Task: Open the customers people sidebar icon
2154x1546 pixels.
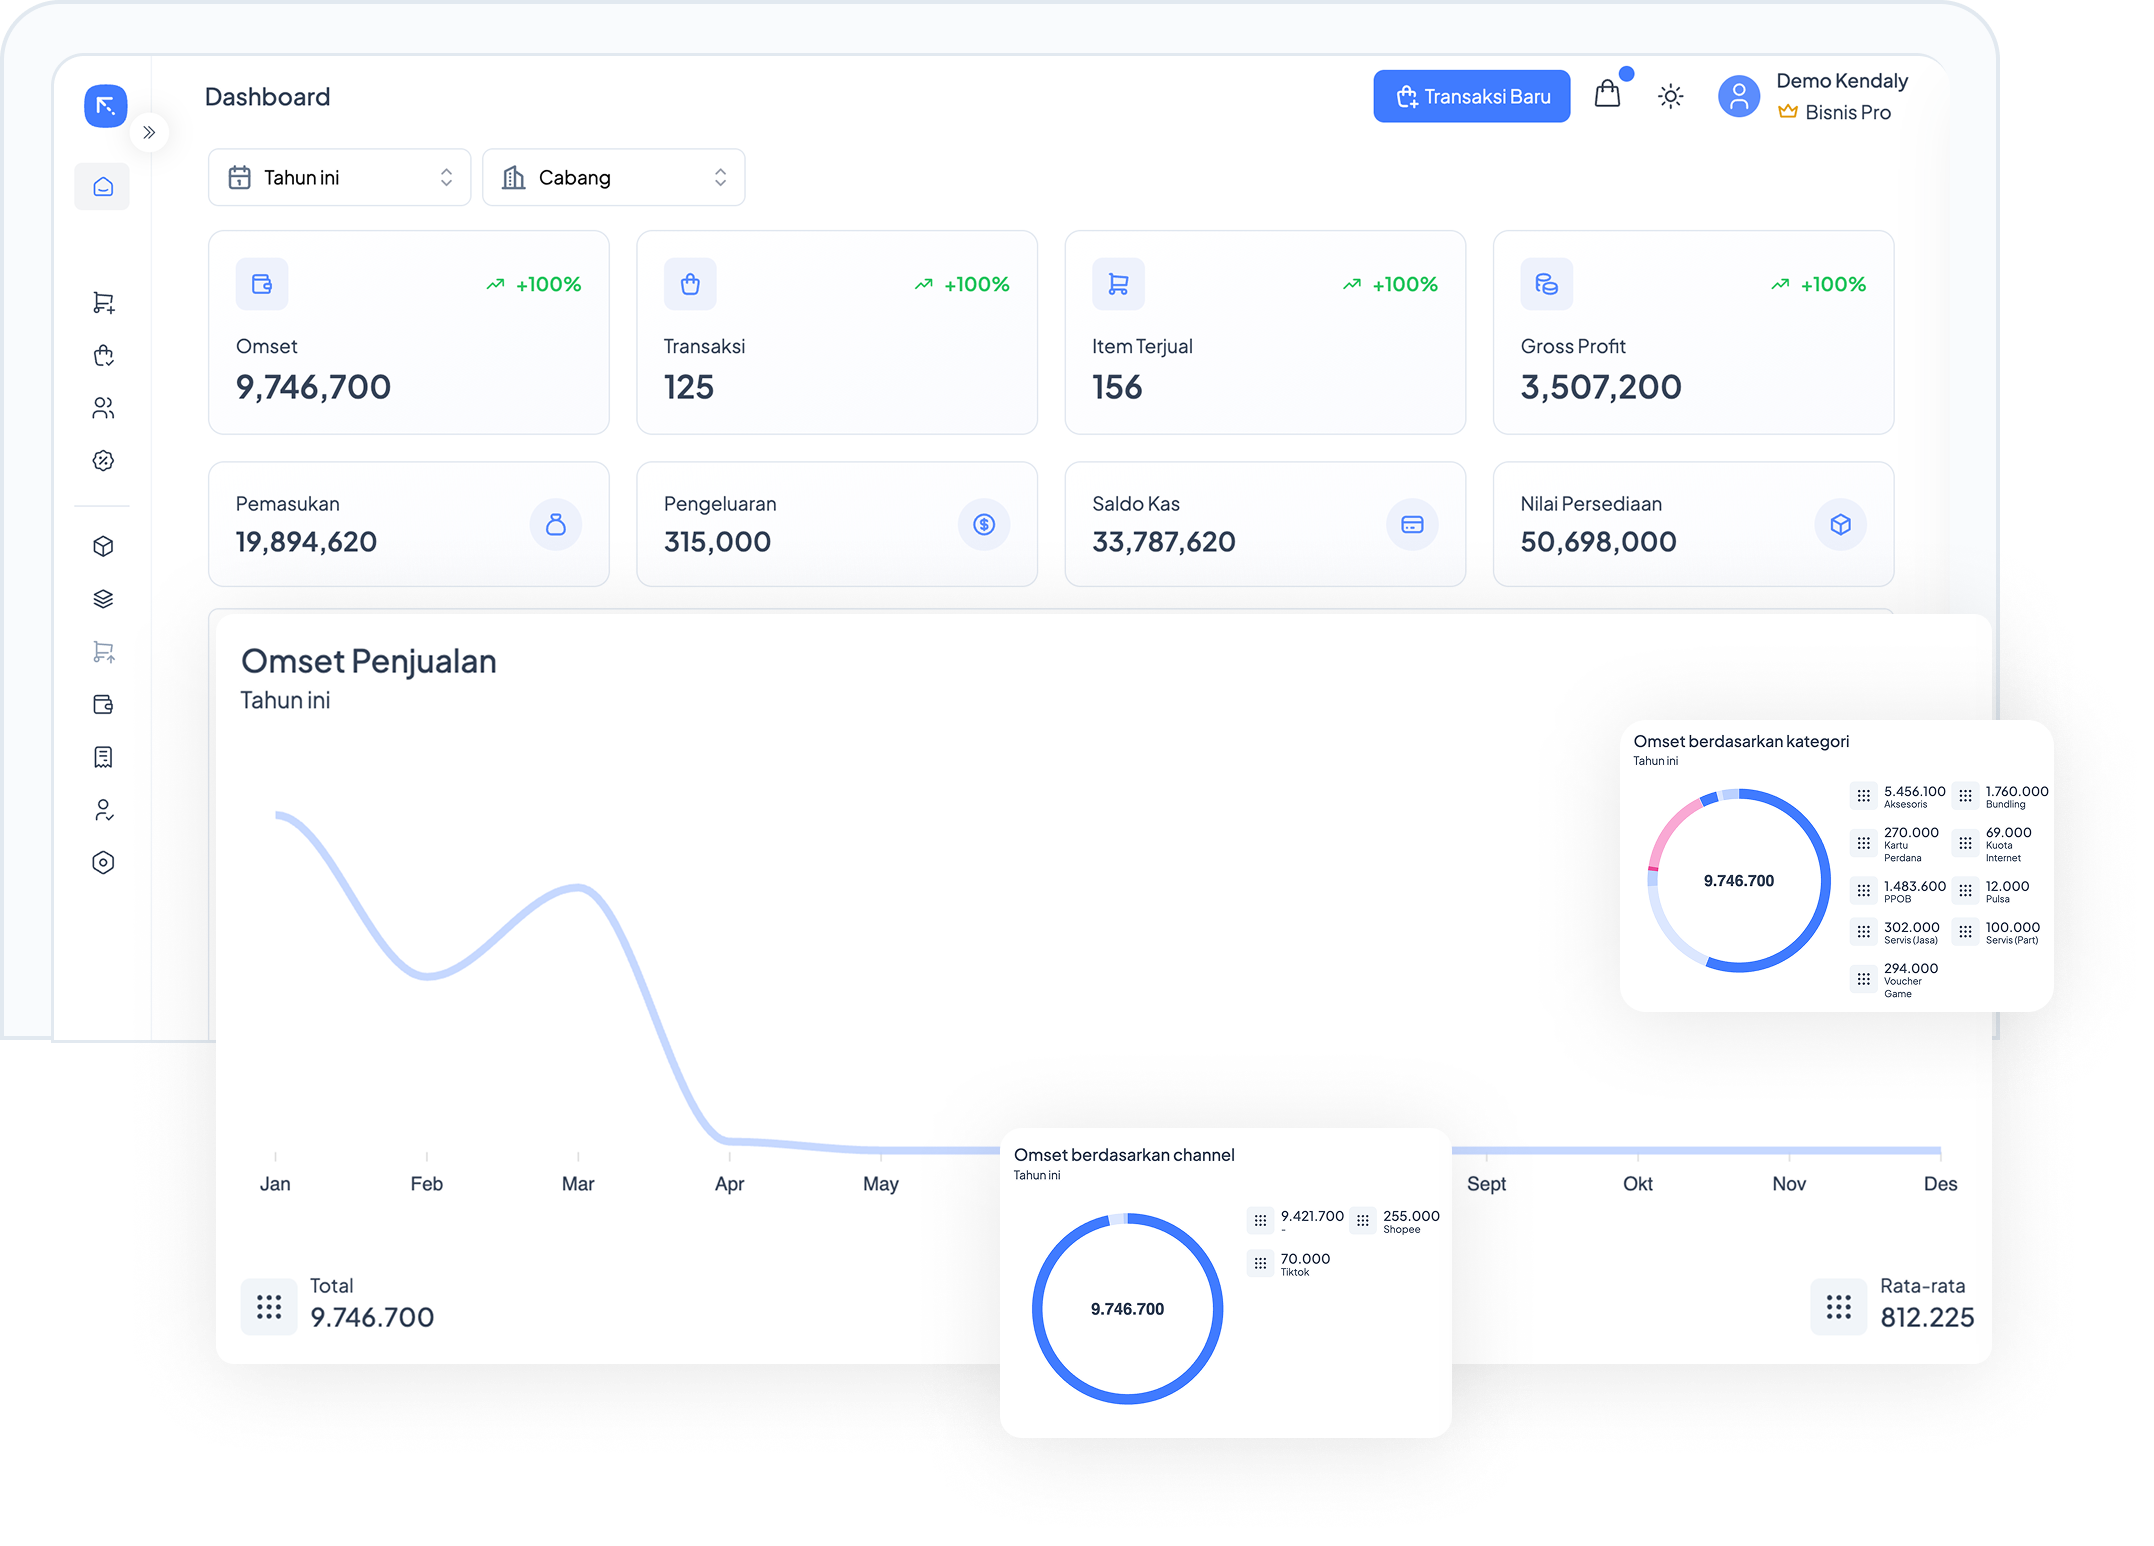Action: [x=103, y=408]
